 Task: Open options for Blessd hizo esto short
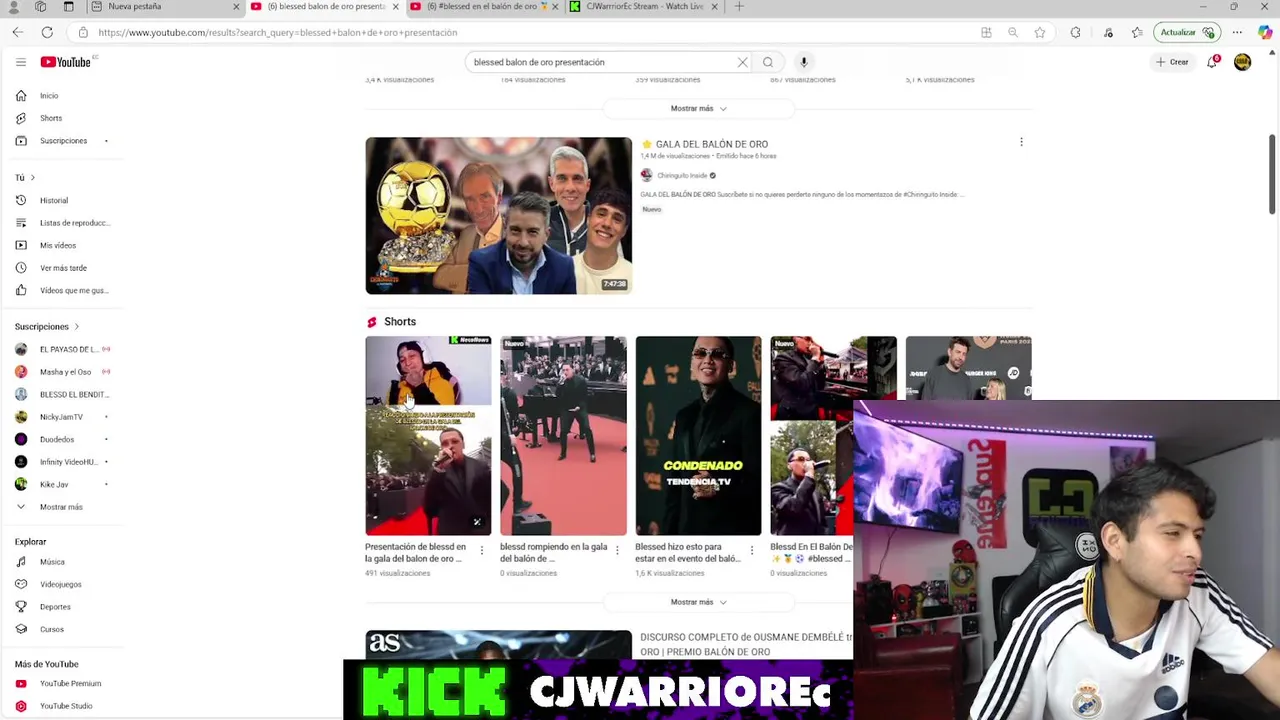751,550
